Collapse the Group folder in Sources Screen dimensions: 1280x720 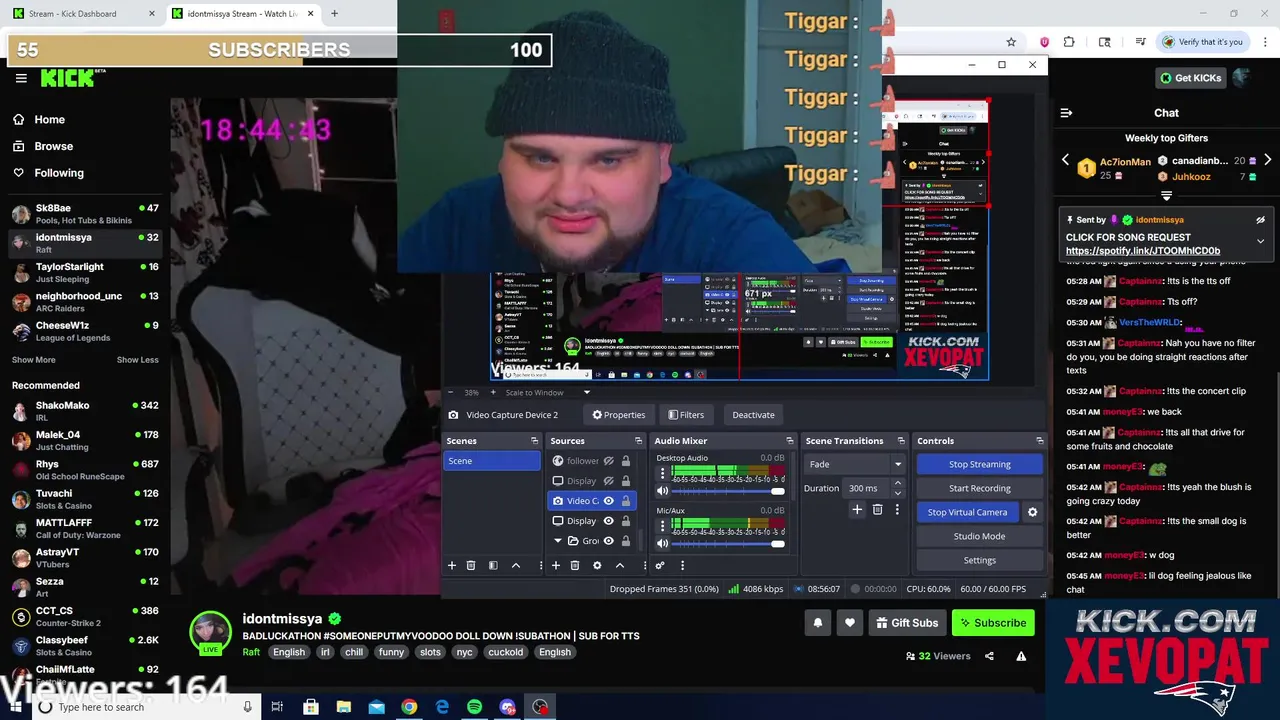[x=558, y=541]
